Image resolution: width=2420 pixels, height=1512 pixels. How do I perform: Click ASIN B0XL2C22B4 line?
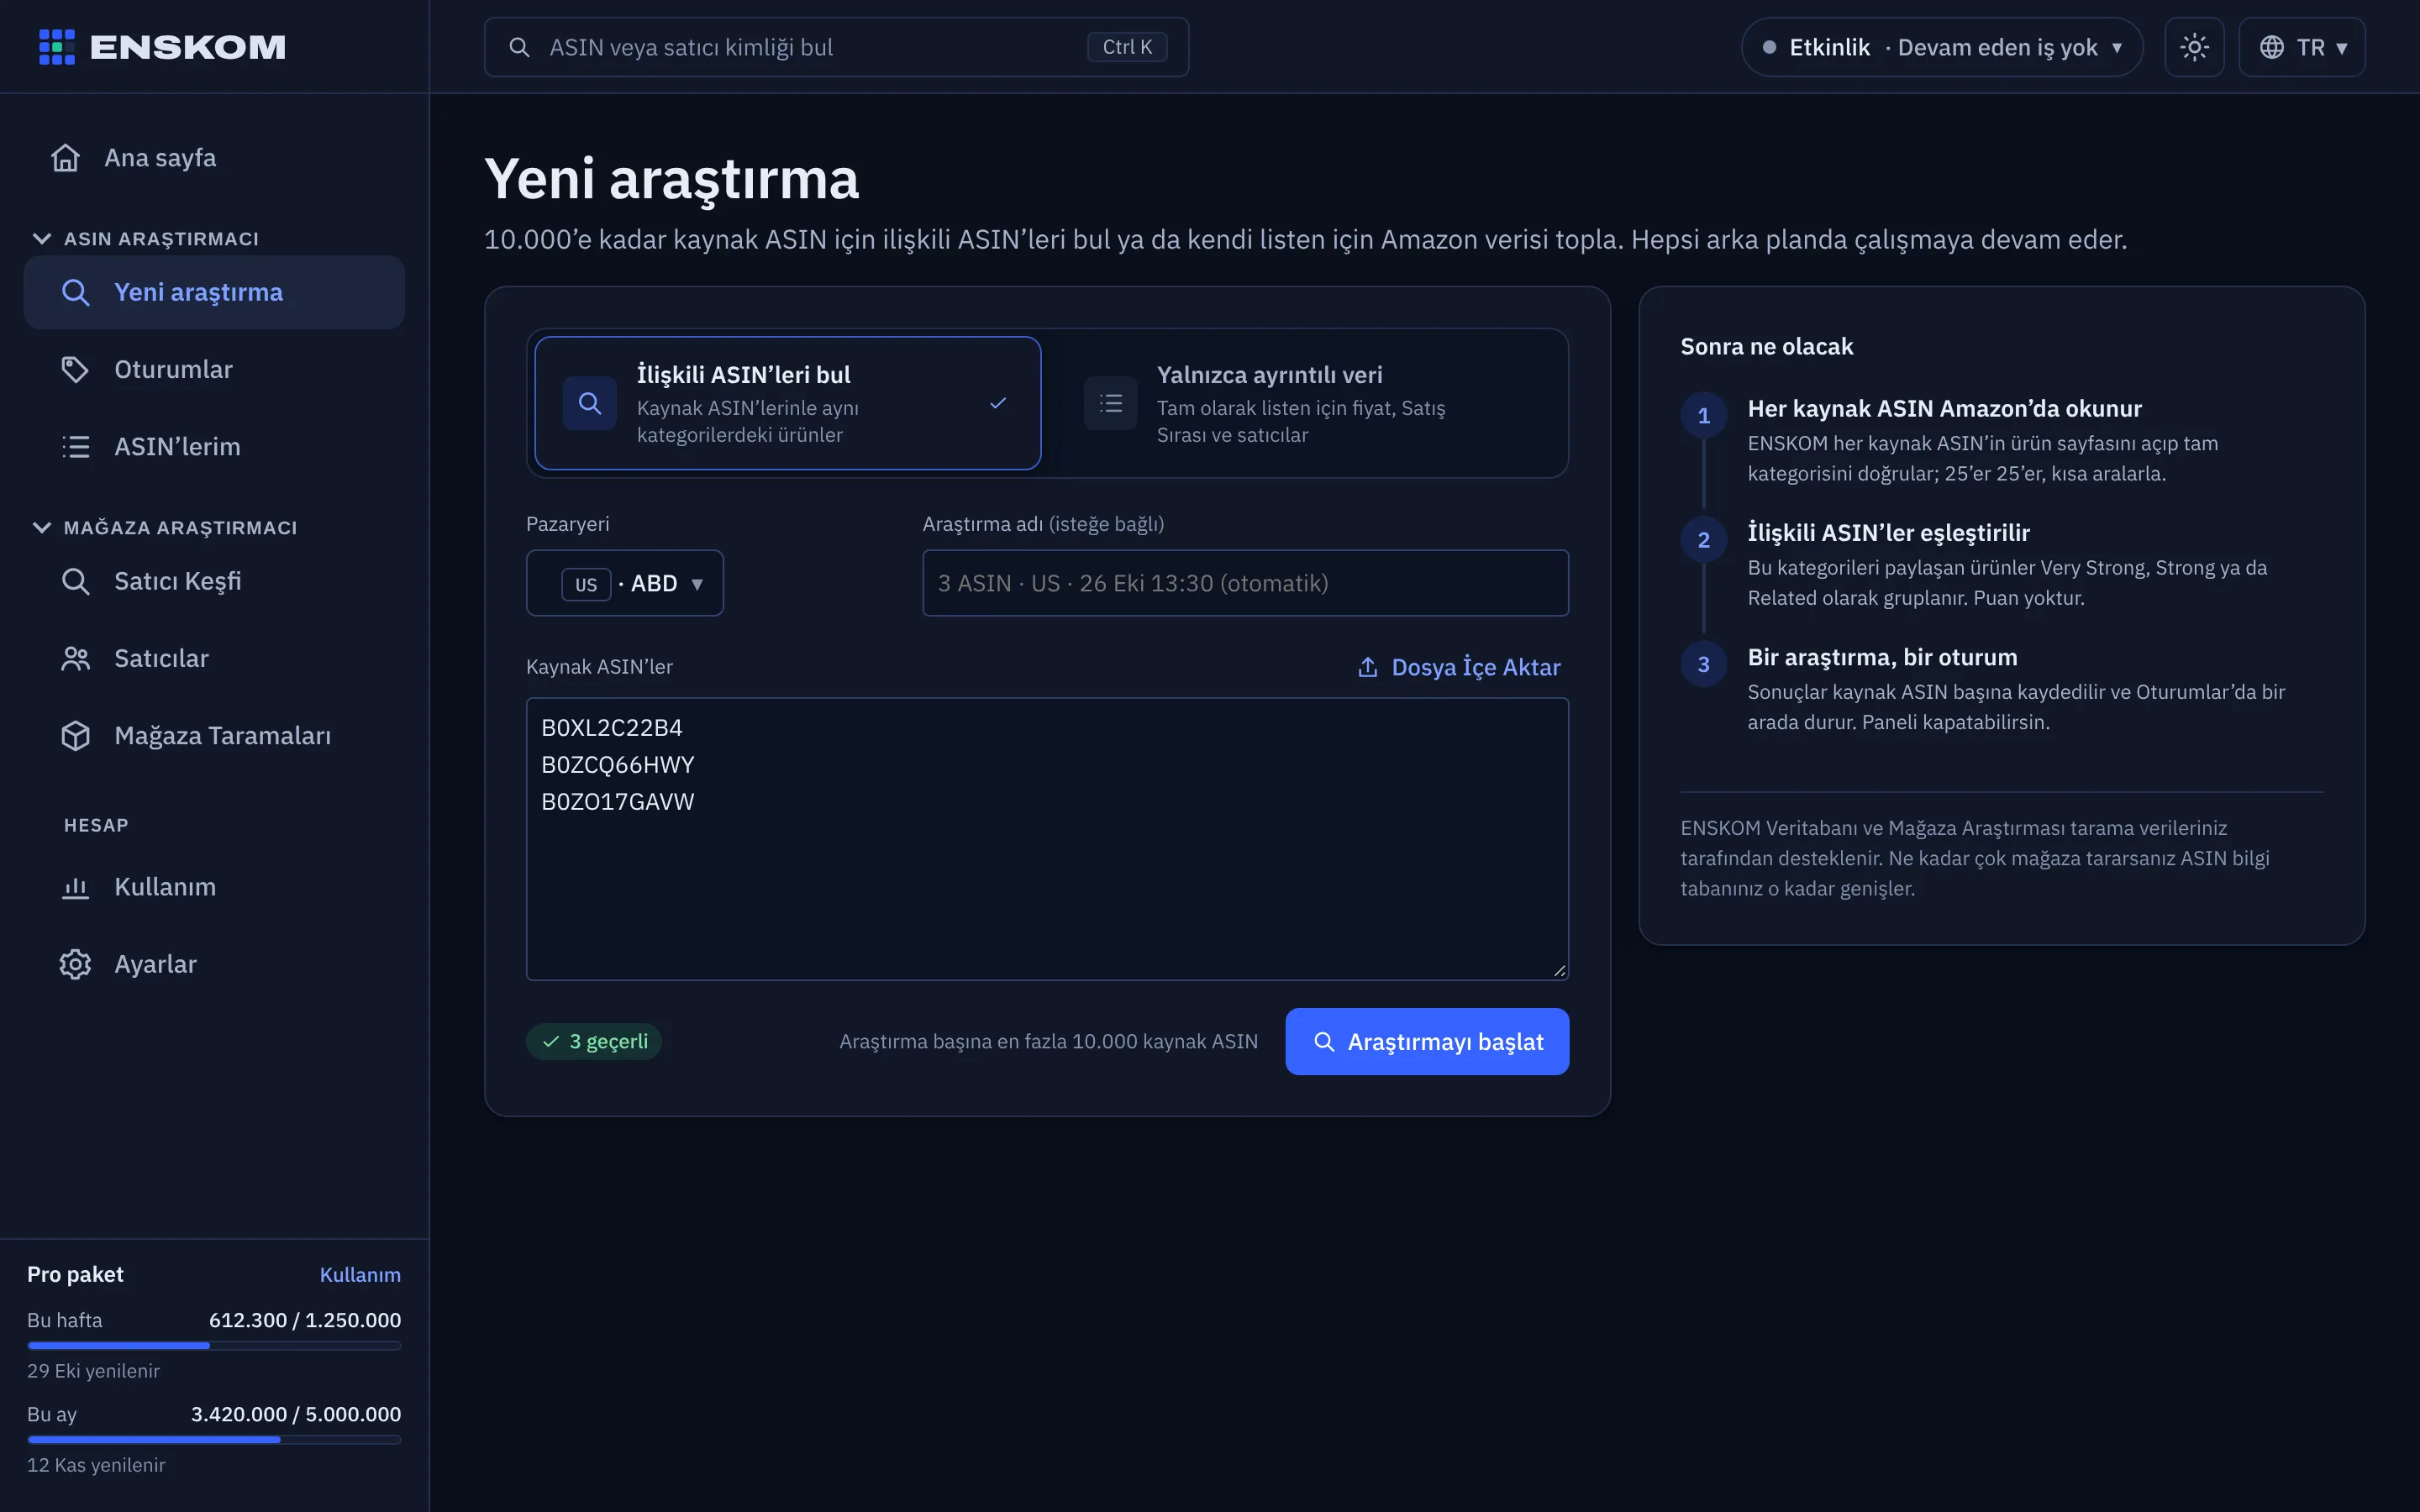pyautogui.click(x=612, y=728)
